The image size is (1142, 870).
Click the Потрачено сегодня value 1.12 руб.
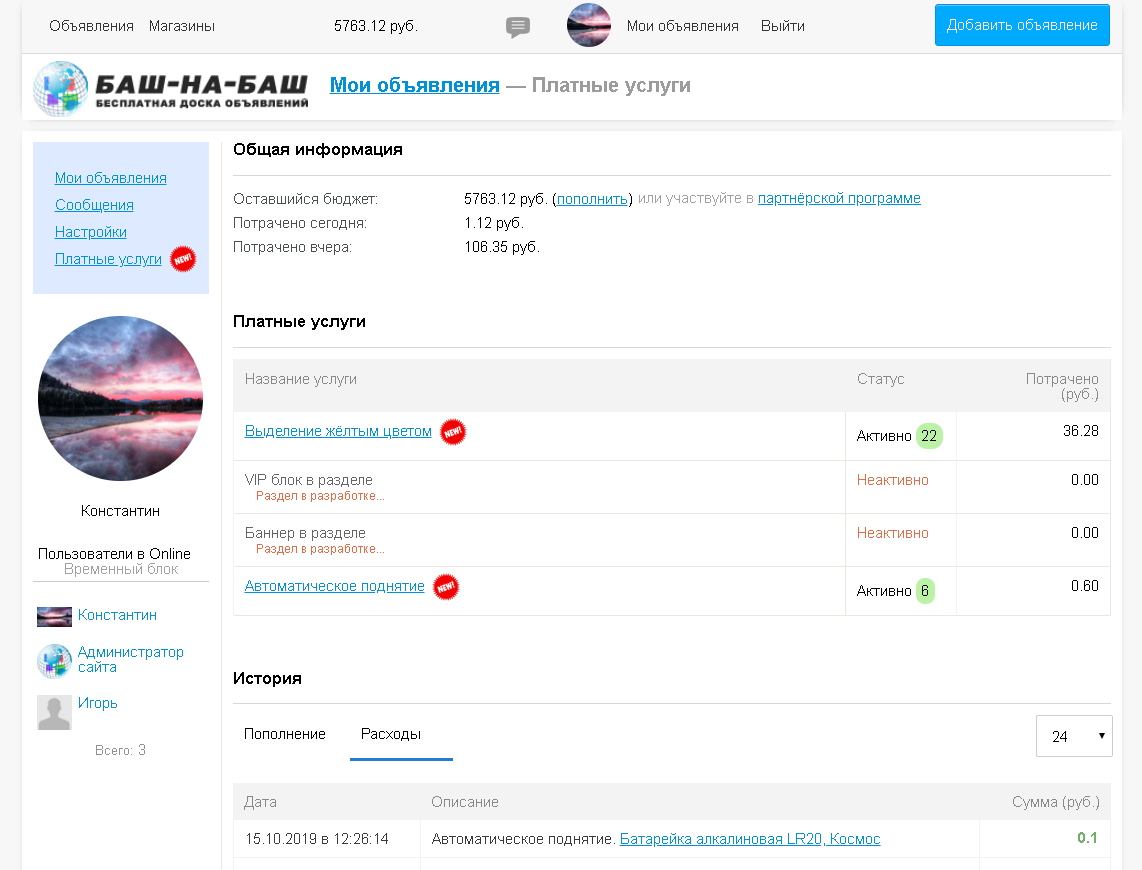(494, 223)
